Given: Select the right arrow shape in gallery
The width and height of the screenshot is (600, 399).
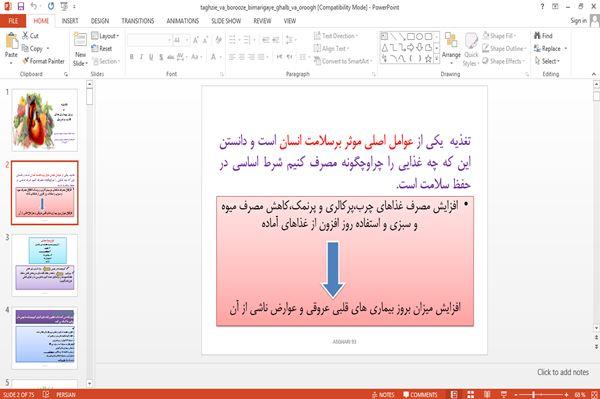Looking at the screenshot, I should tap(411, 47).
